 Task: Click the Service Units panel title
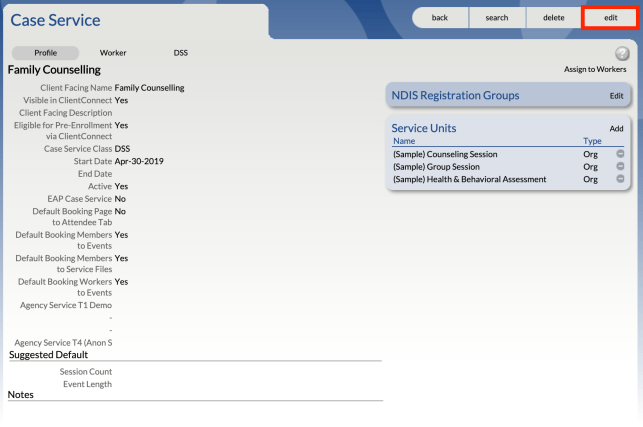(424, 128)
